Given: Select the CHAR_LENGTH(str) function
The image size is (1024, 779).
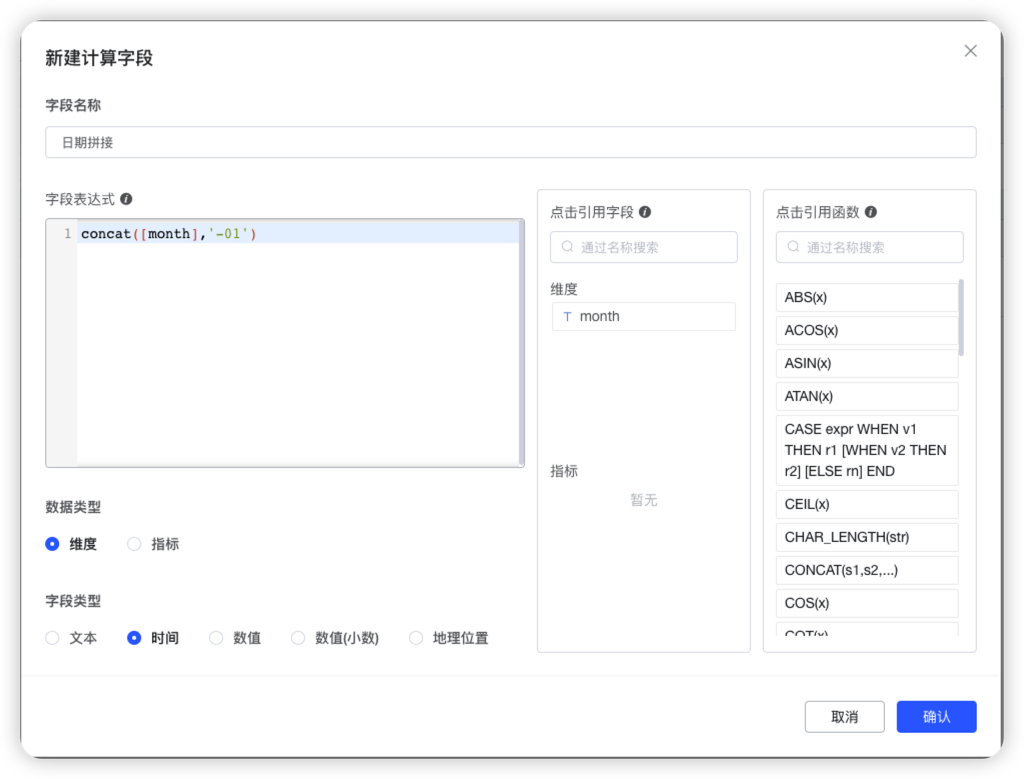Looking at the screenshot, I should pyautogui.click(x=867, y=537).
